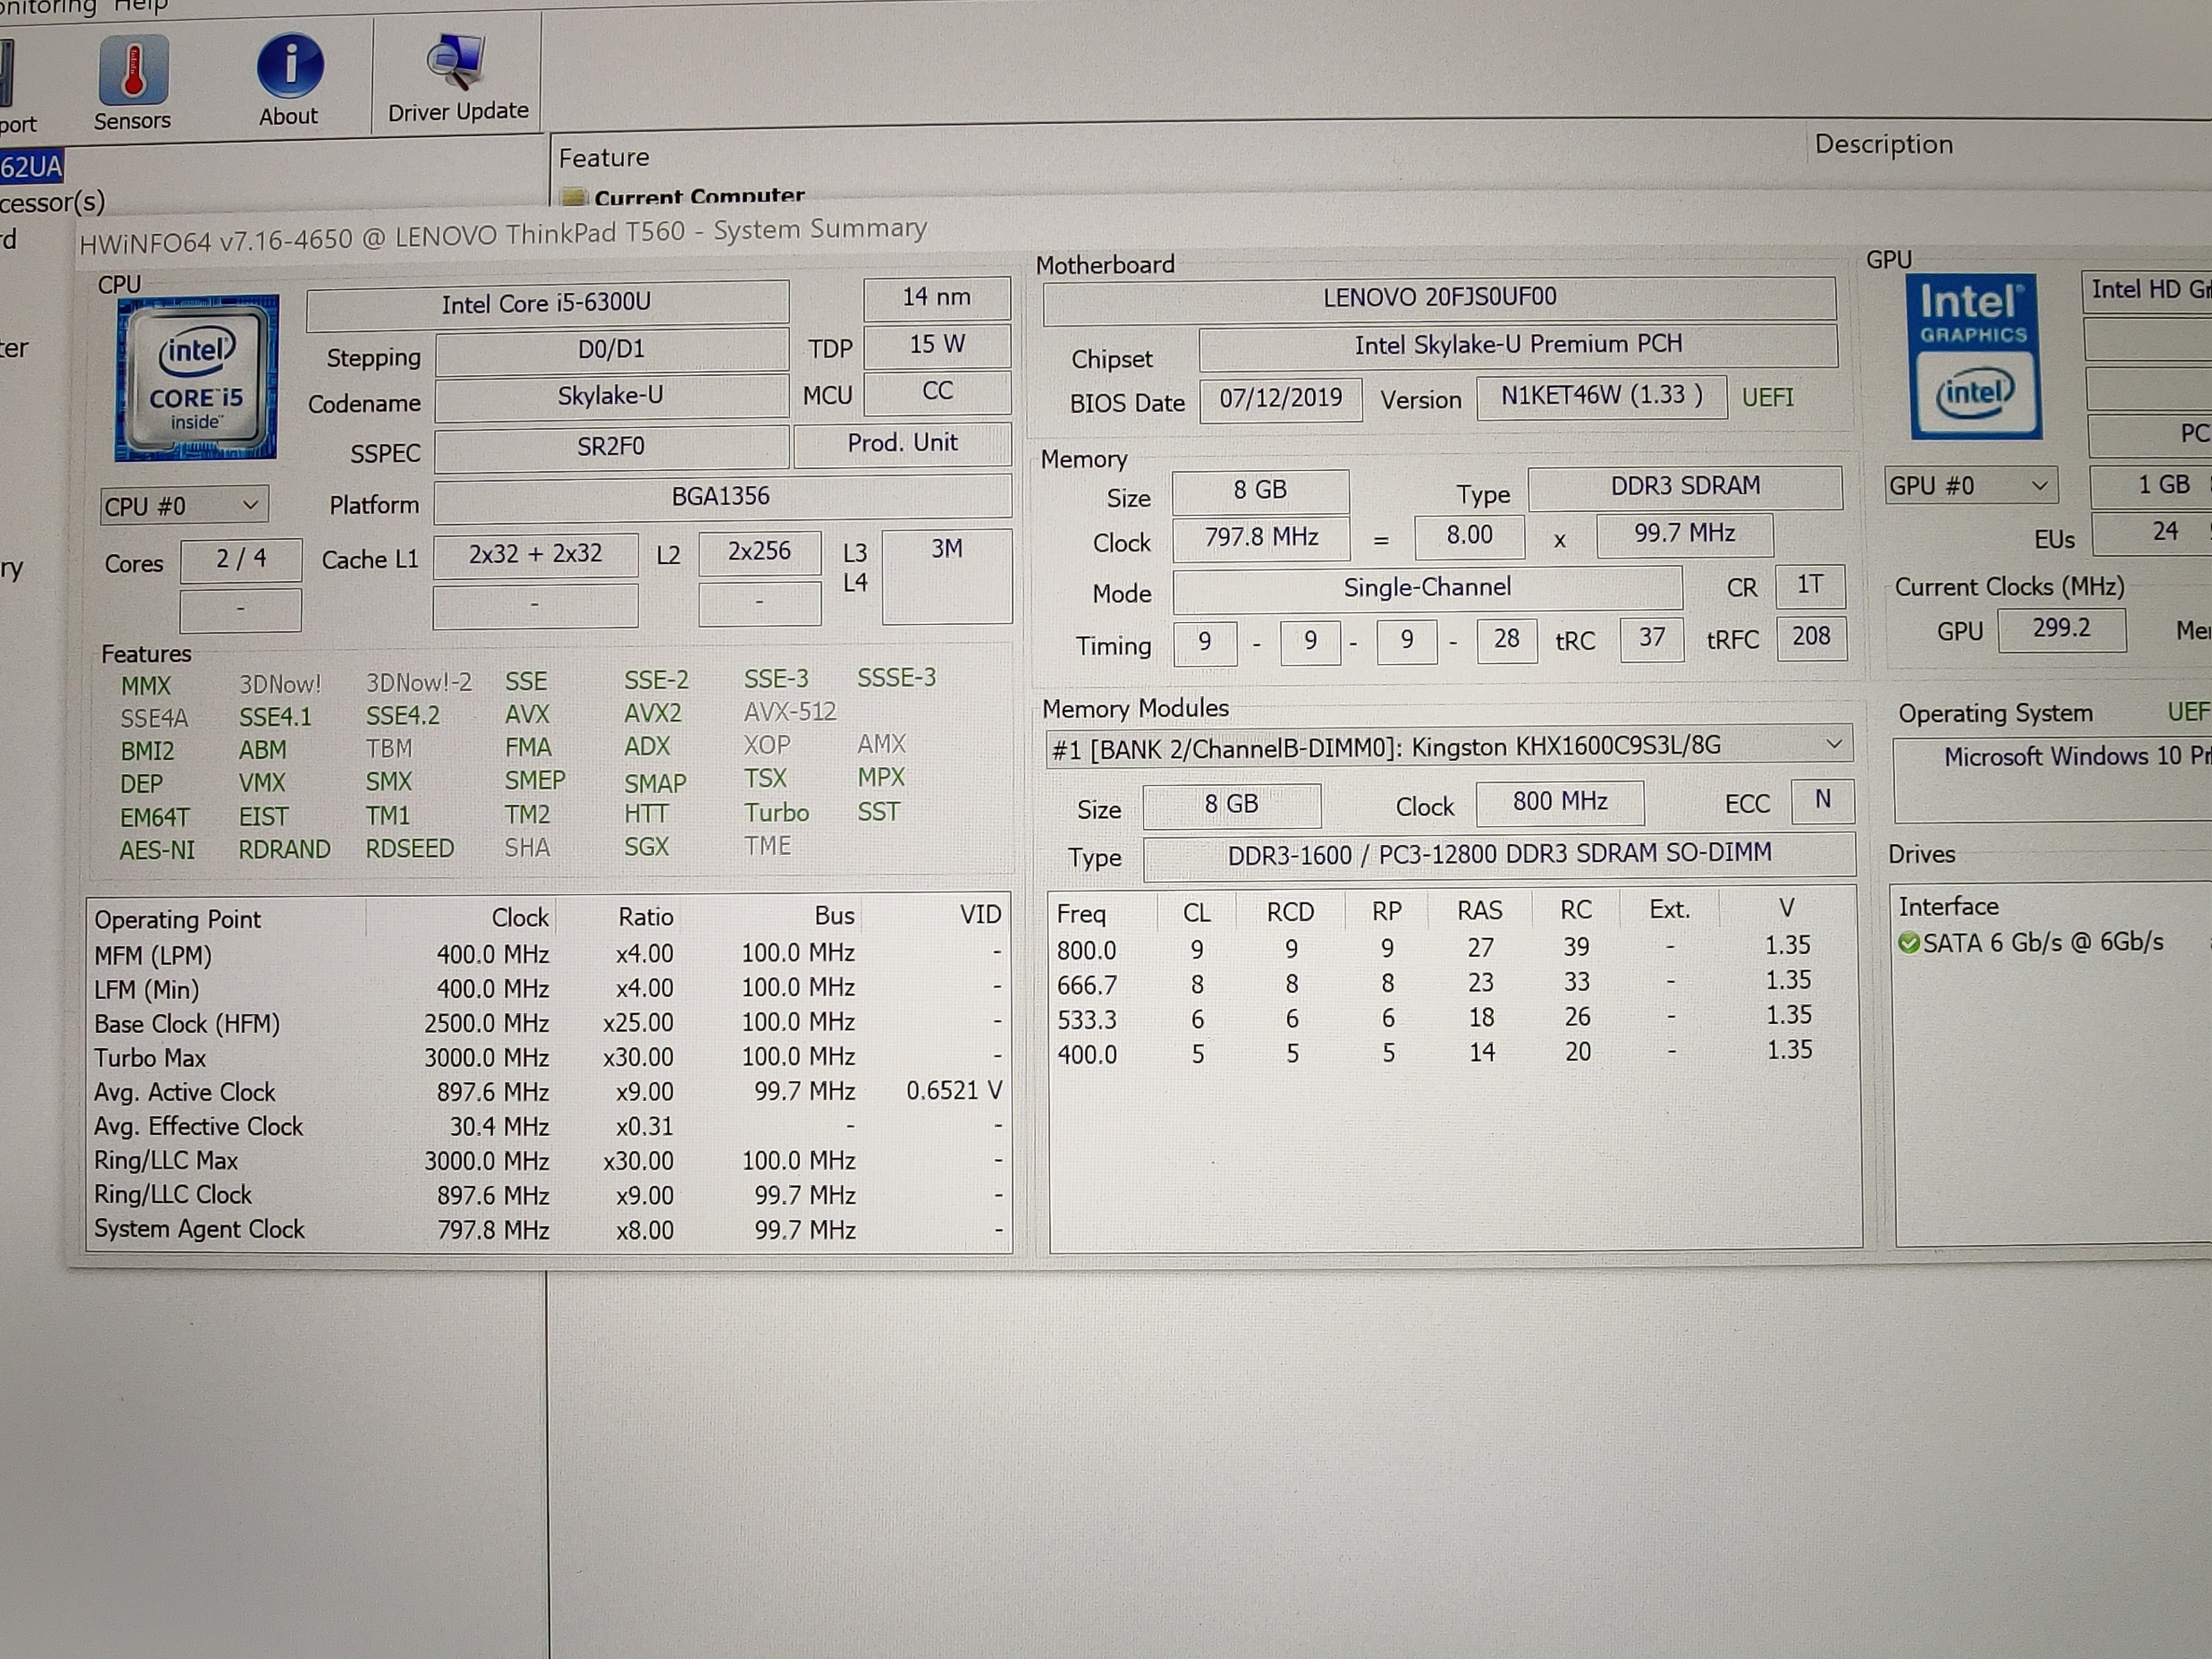
Task: Click the Feature column header
Action: click(x=604, y=158)
